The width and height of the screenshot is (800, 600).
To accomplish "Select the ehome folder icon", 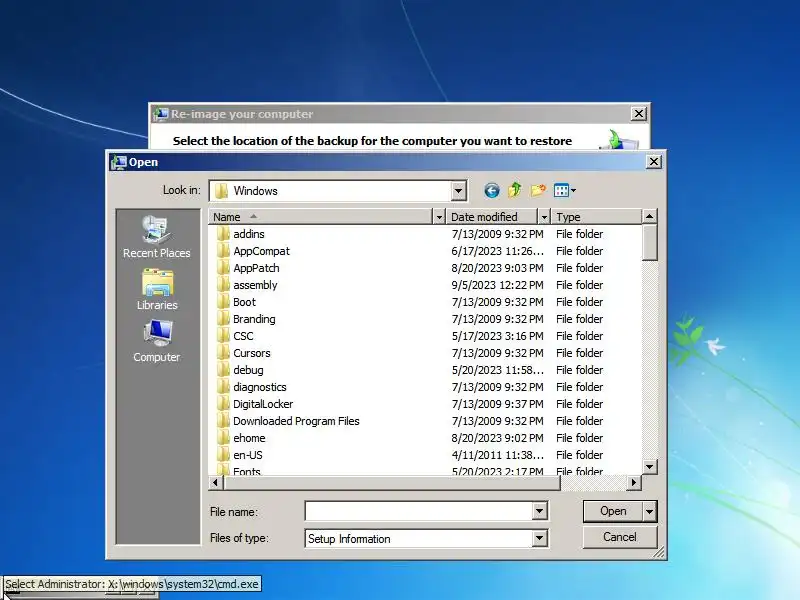I will (x=223, y=438).
